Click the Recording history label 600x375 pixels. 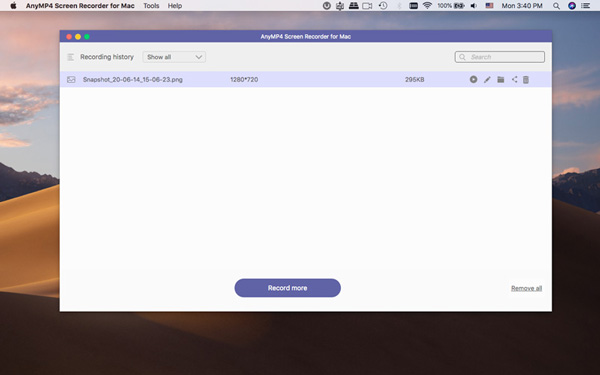tap(107, 57)
